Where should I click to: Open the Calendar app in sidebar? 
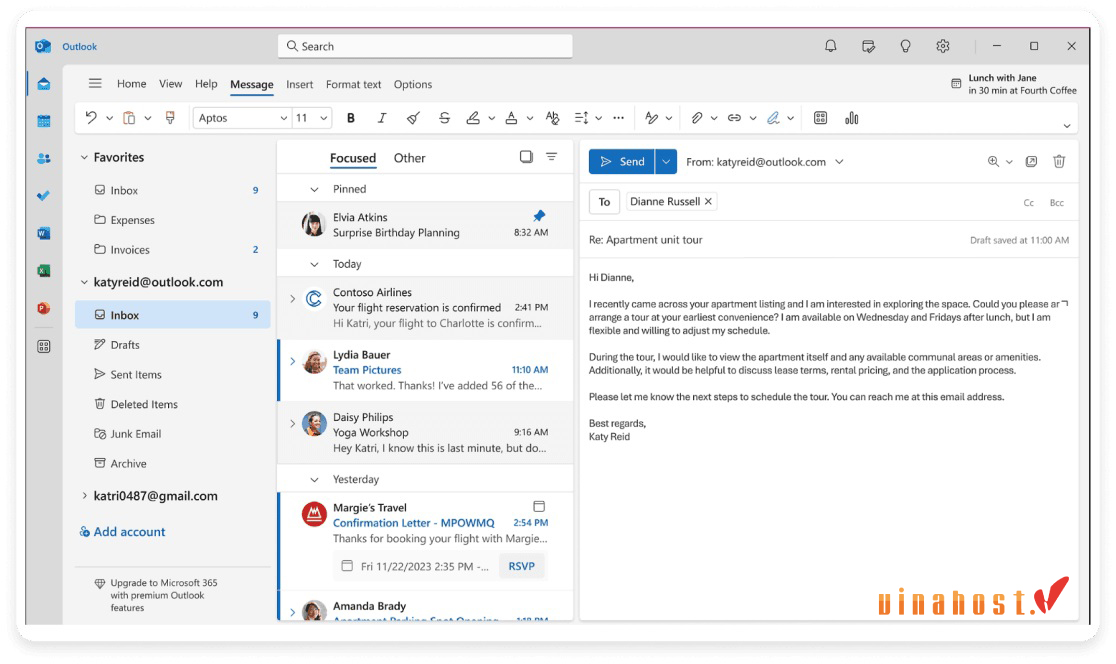(x=43, y=121)
